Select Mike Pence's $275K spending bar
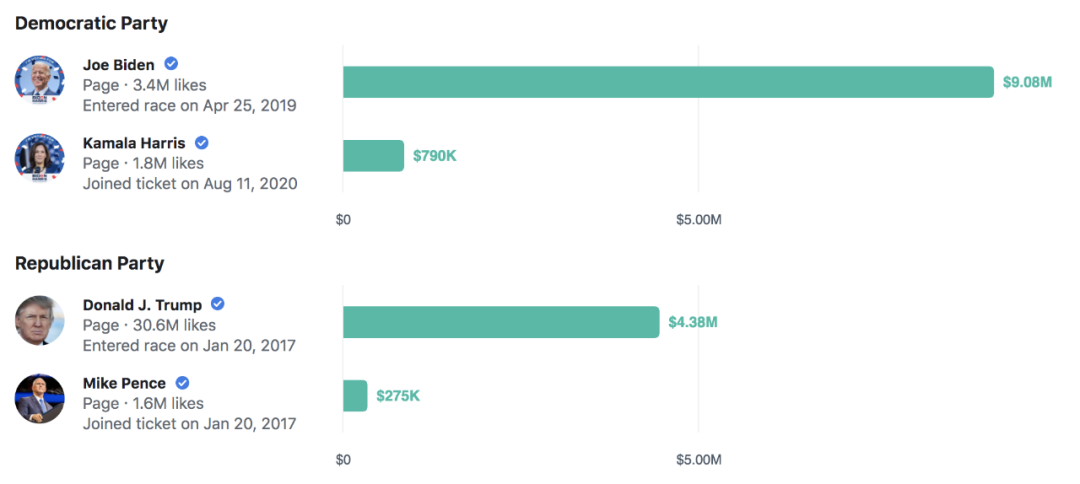 355,396
